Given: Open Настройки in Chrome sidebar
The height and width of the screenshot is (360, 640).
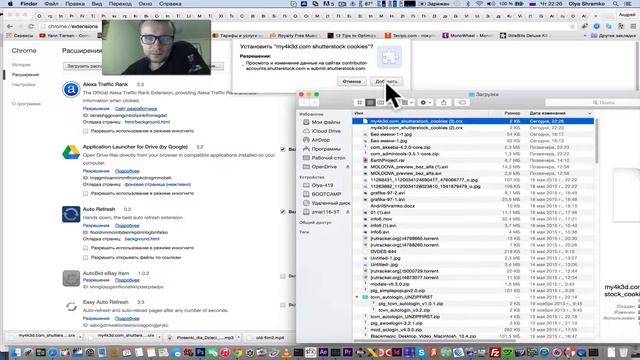Looking at the screenshot, I should 24,84.
